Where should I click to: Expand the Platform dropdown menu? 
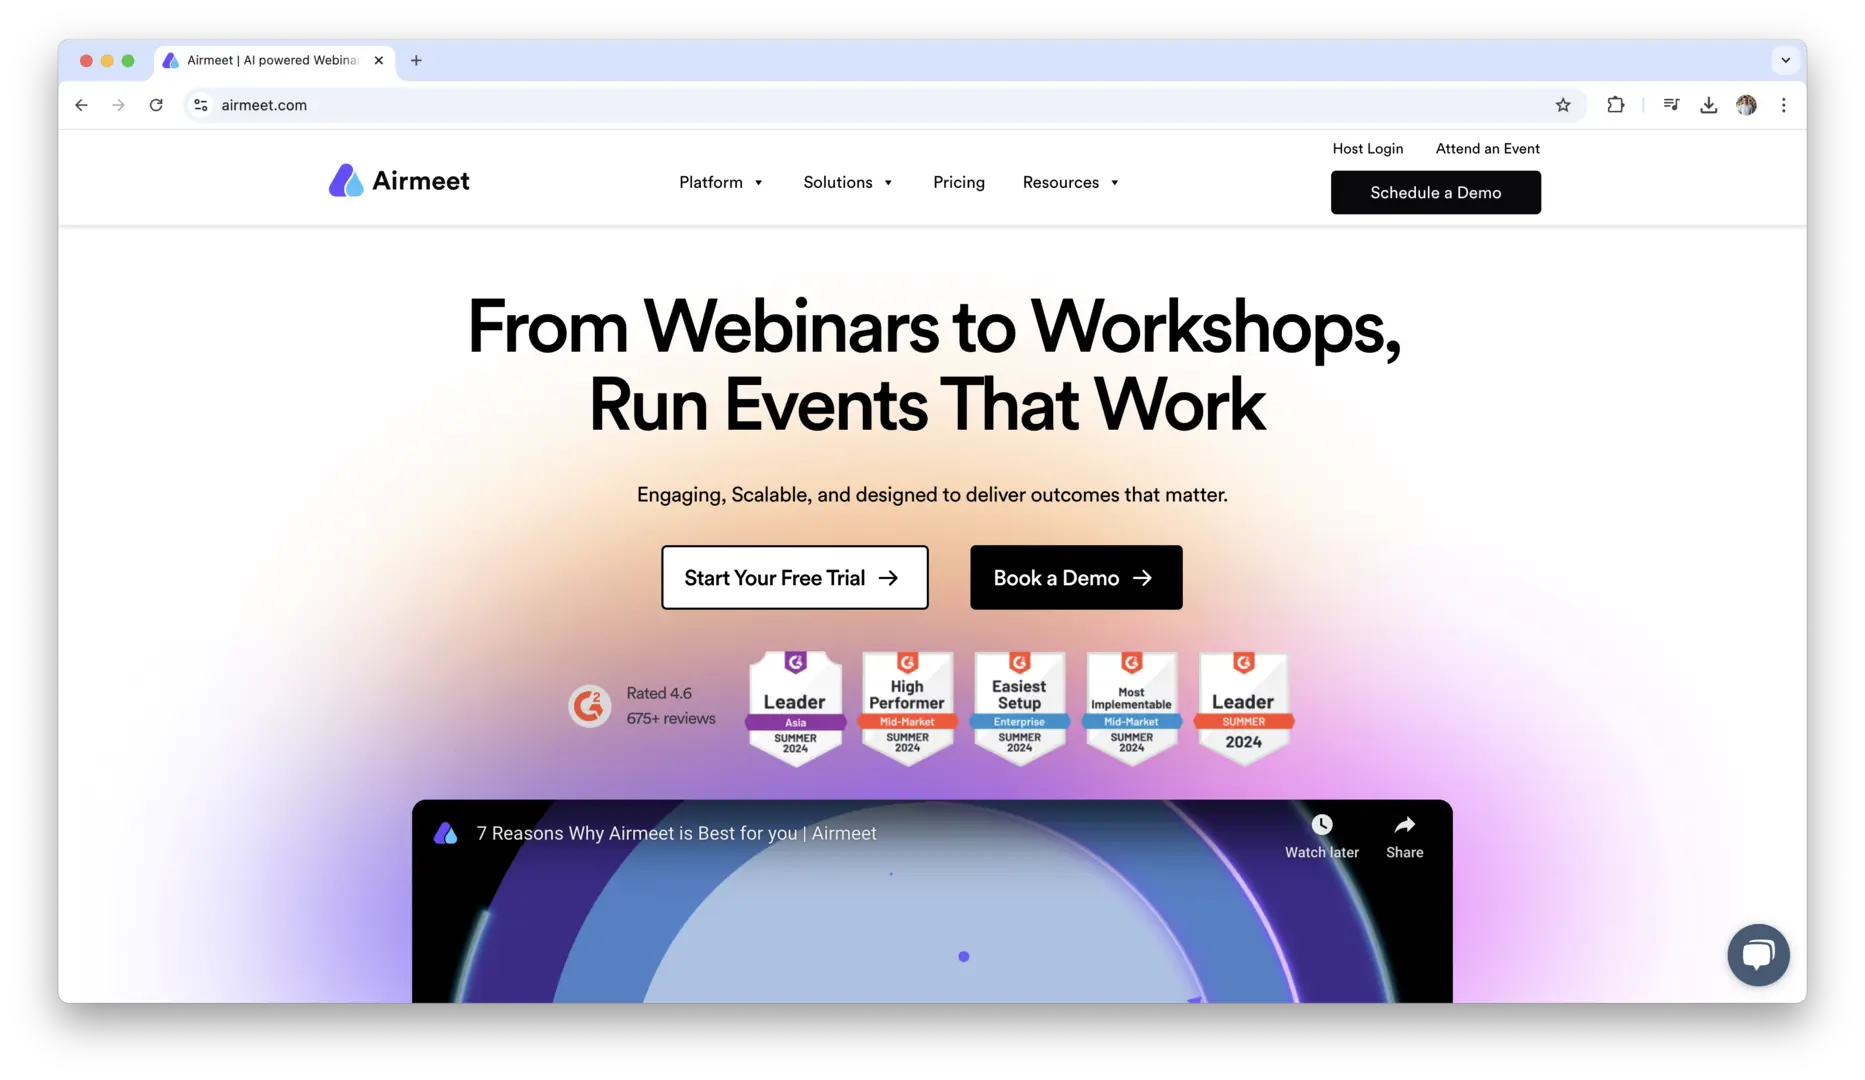tap(721, 182)
